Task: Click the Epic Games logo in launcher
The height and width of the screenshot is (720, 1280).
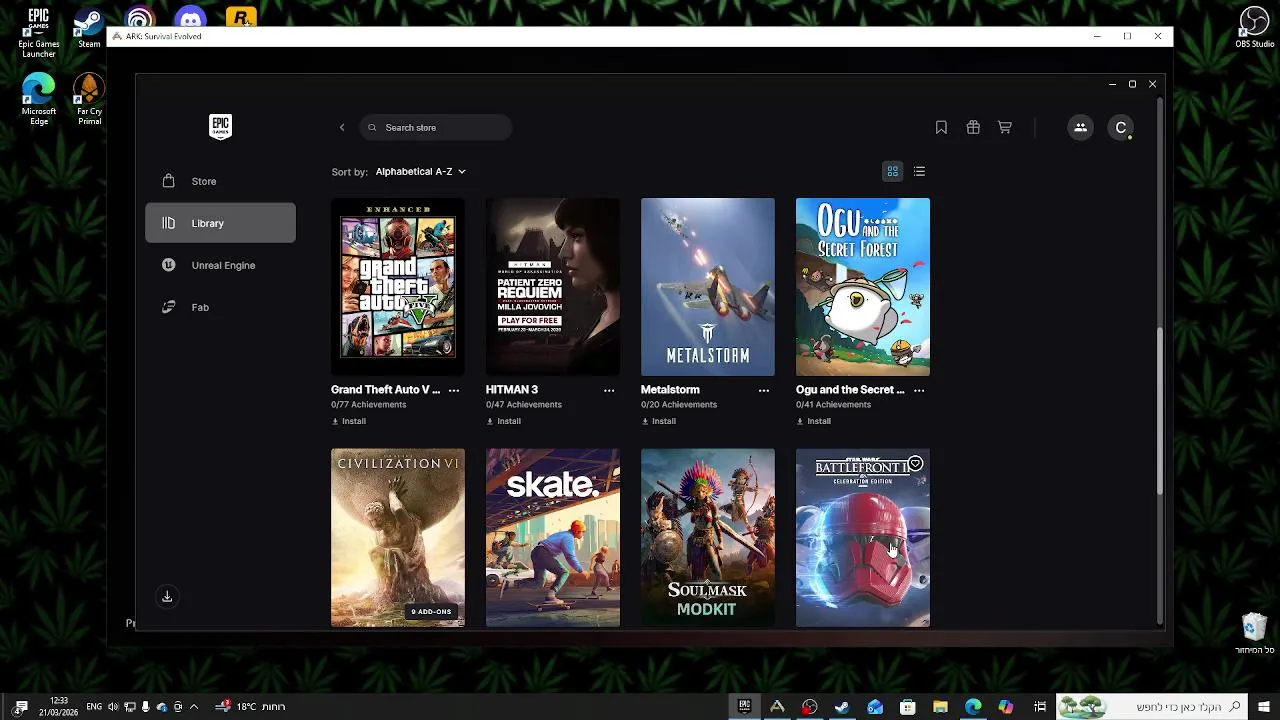Action: click(221, 126)
